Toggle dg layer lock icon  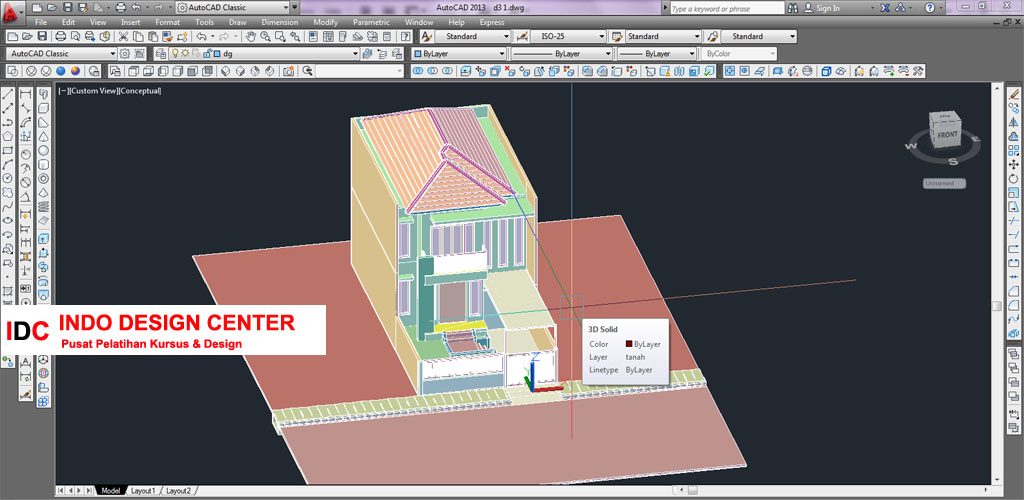[206, 54]
